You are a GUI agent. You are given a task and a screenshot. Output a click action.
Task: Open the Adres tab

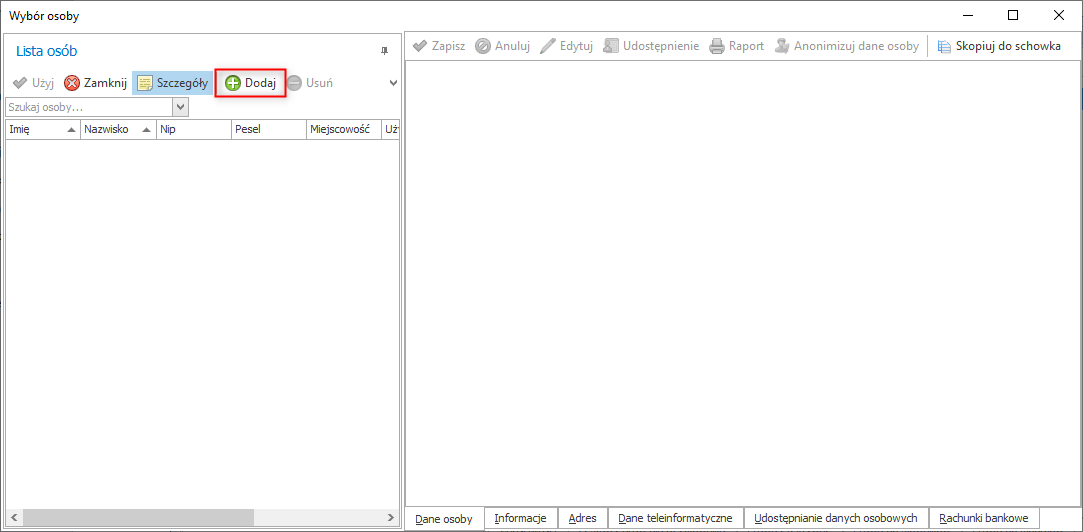[x=582, y=517]
